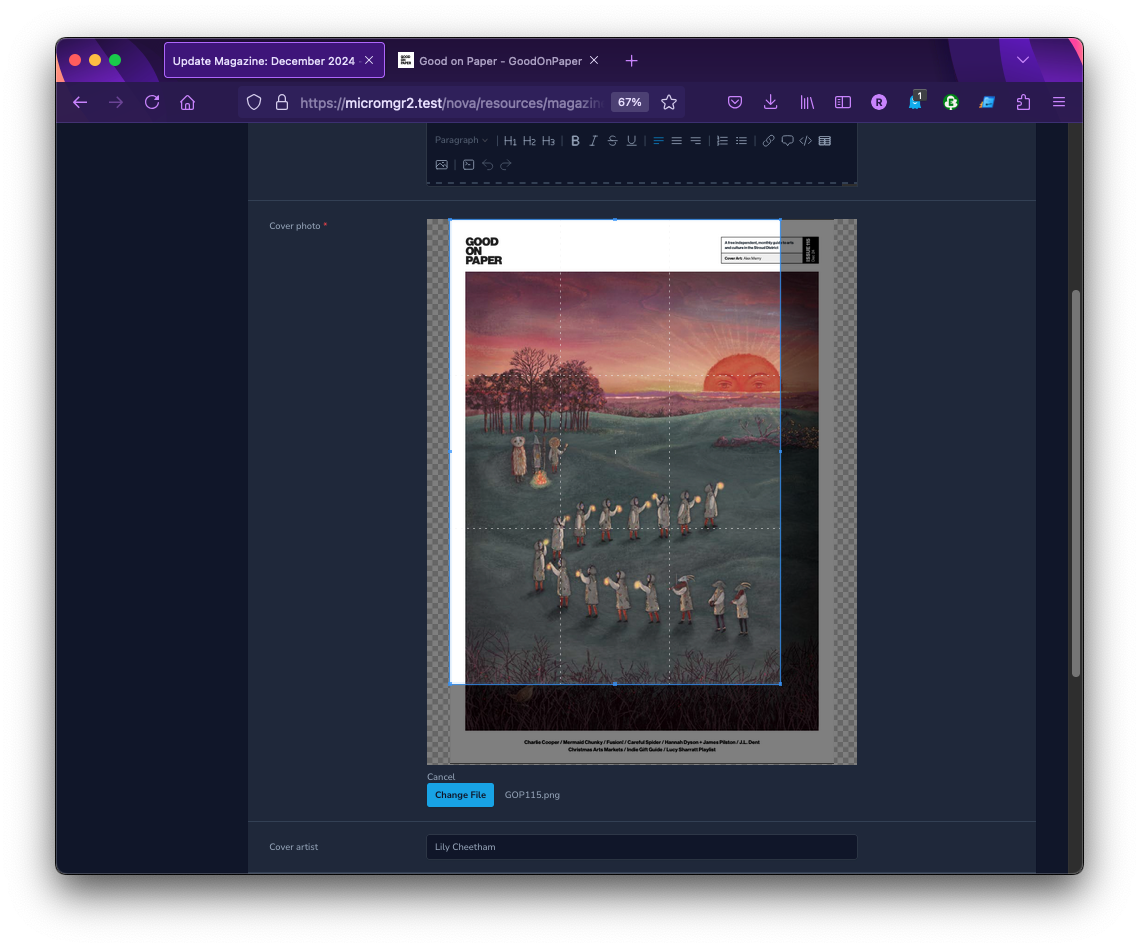Bookmark this page with the star icon

point(669,102)
